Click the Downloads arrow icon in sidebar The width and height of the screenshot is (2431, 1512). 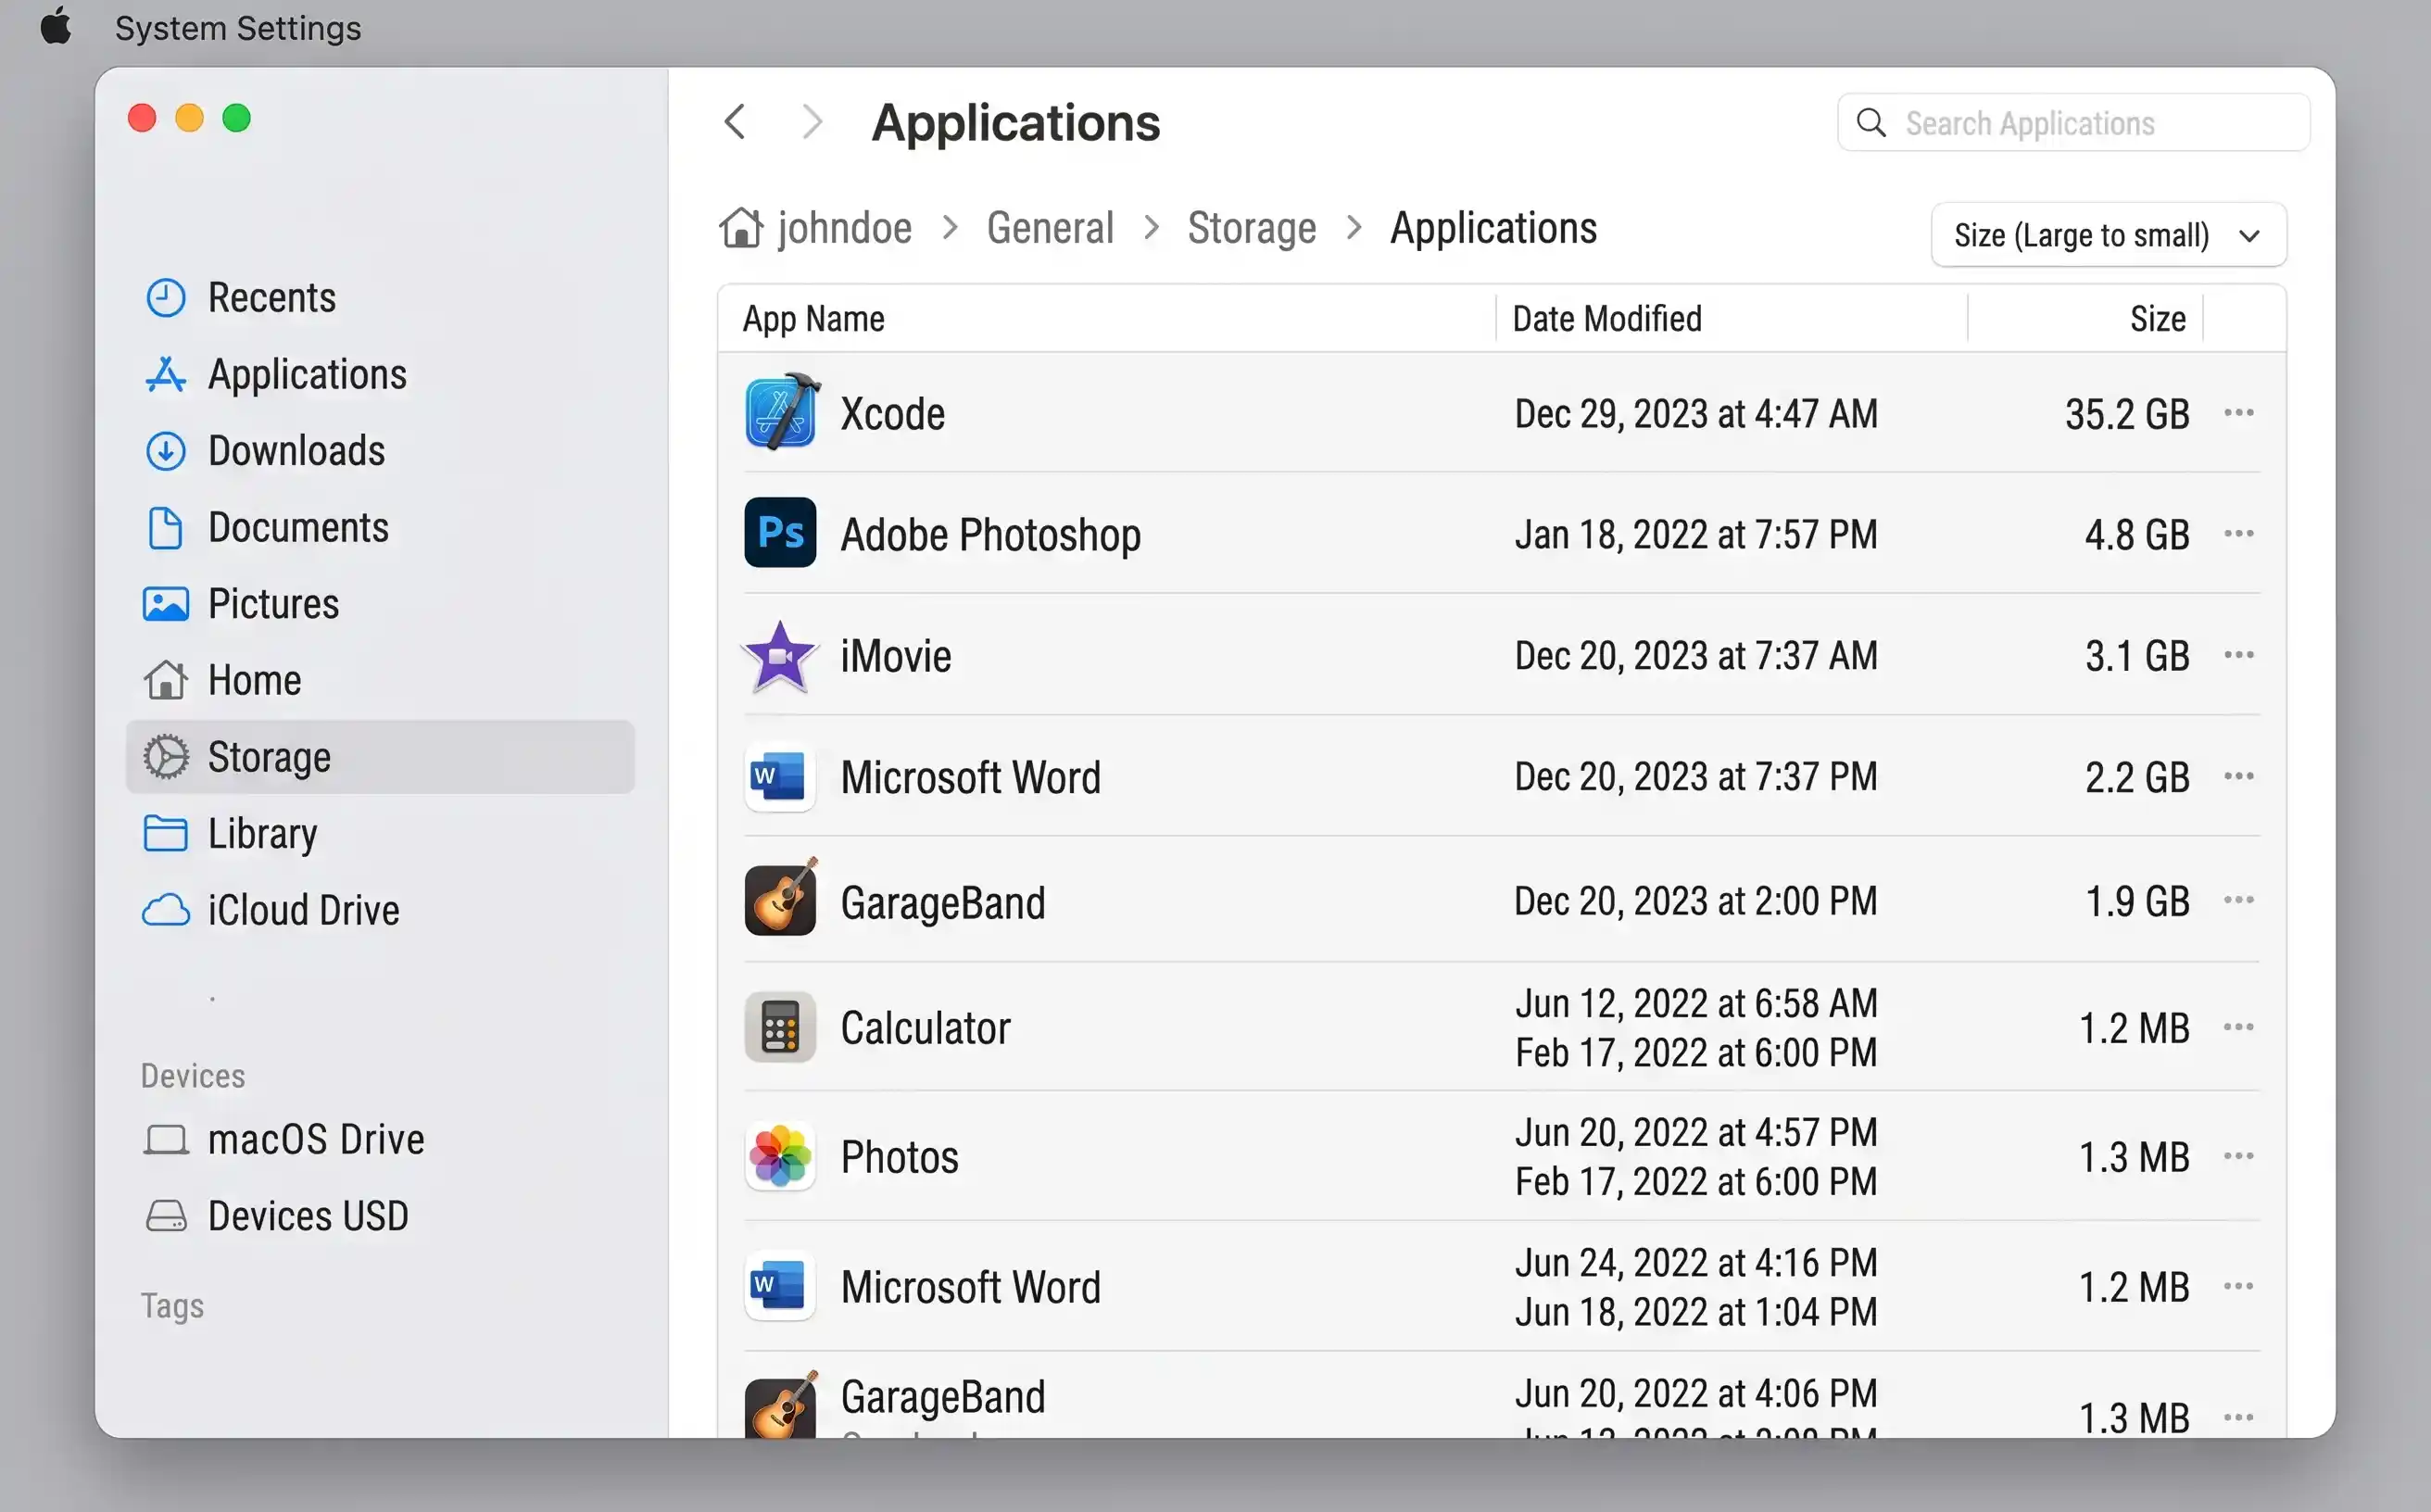coord(166,451)
